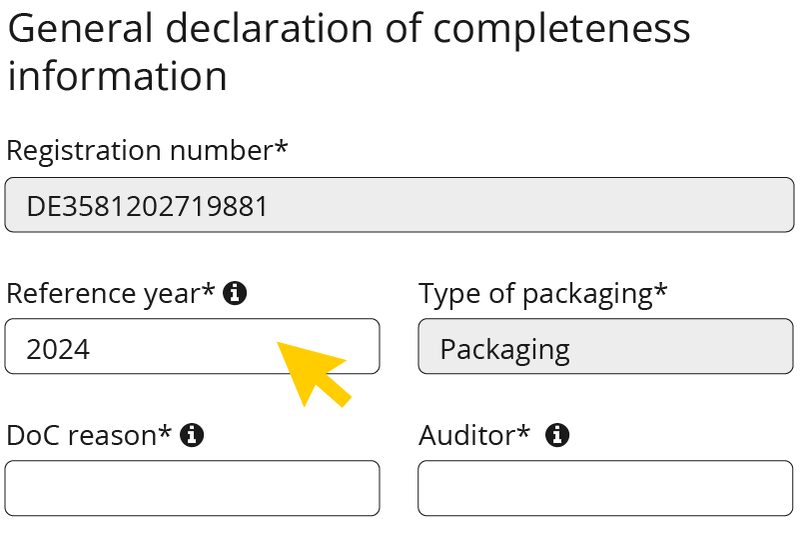Click the asterisk after DoC reason
Viewport: 800px width, 534px height.
pos(165,431)
